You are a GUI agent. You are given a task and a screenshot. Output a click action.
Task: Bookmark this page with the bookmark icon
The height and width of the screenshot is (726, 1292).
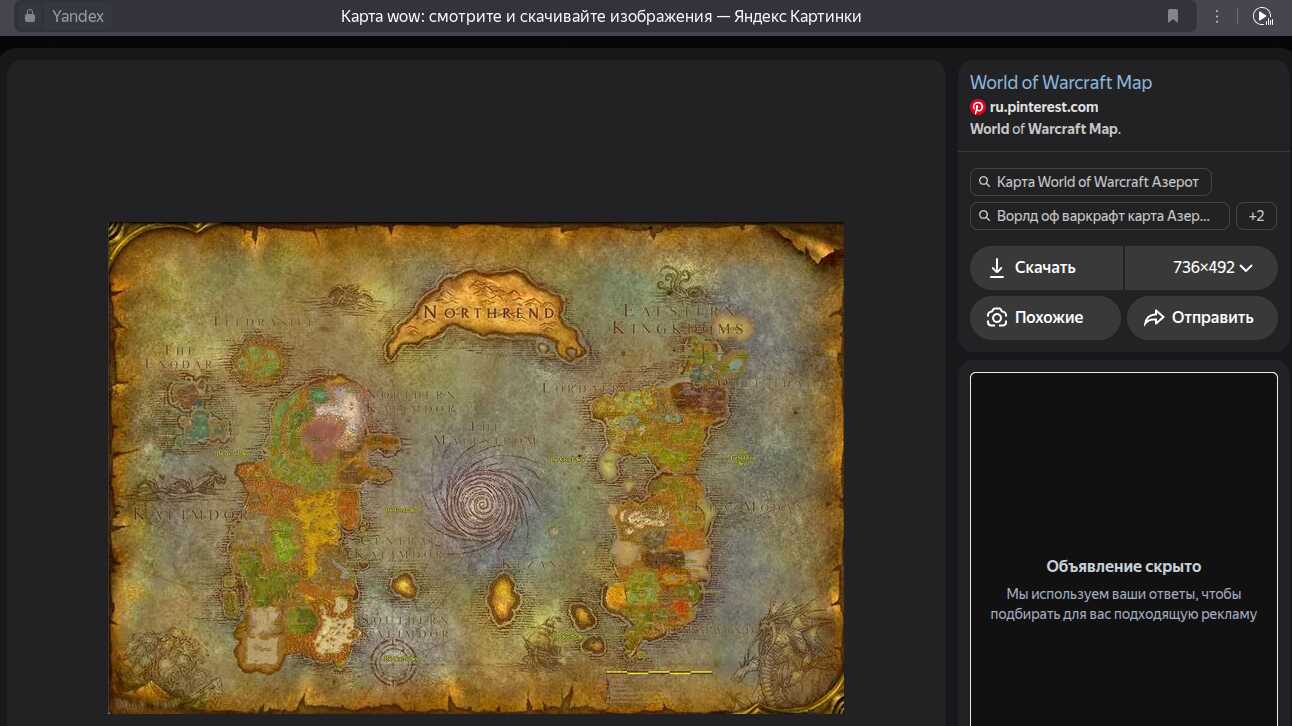[x=1173, y=16]
